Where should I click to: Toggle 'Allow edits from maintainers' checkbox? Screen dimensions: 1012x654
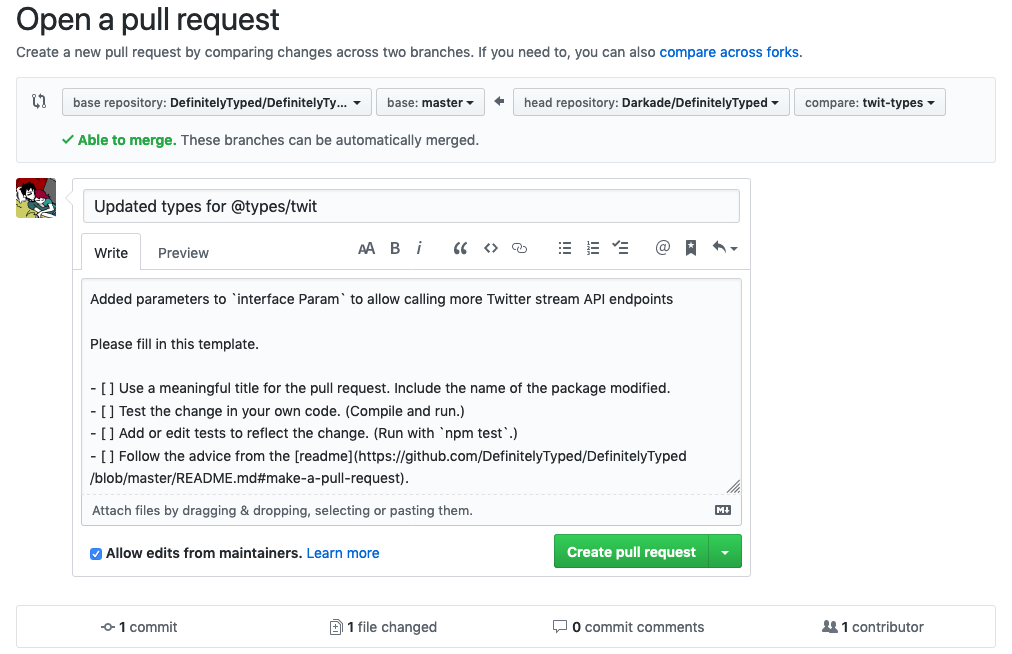pyautogui.click(x=95, y=553)
